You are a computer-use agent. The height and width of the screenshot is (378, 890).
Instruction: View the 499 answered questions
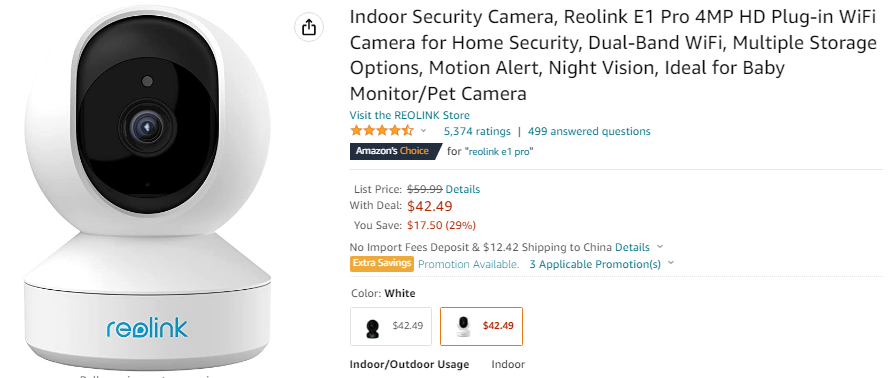589,131
